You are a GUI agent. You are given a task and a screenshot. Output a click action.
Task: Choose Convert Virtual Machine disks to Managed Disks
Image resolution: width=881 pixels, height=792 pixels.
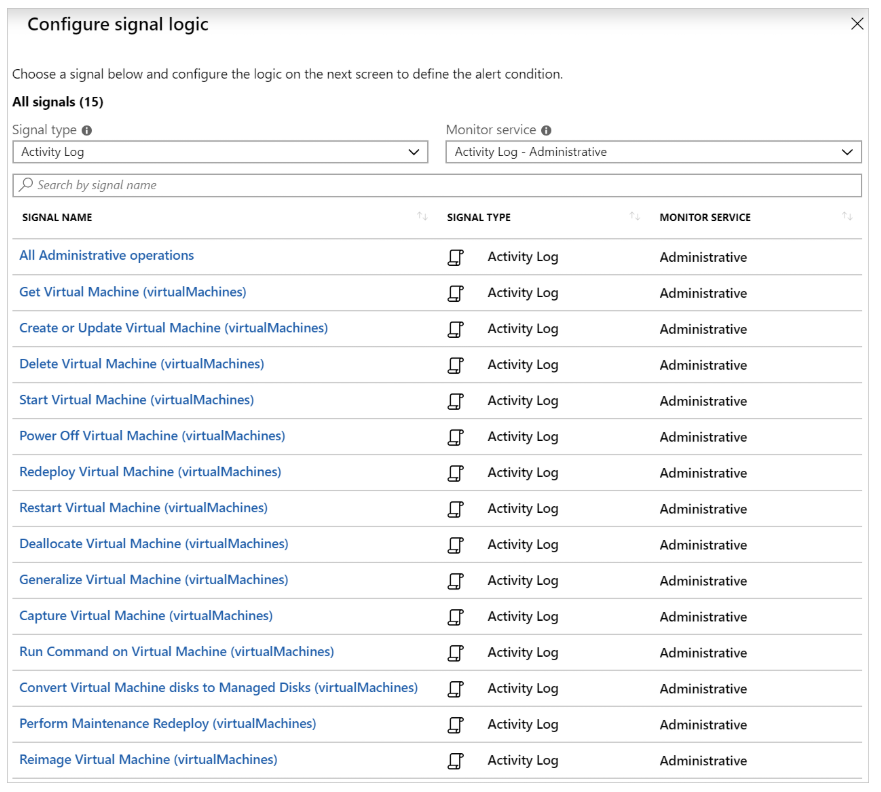coord(218,688)
